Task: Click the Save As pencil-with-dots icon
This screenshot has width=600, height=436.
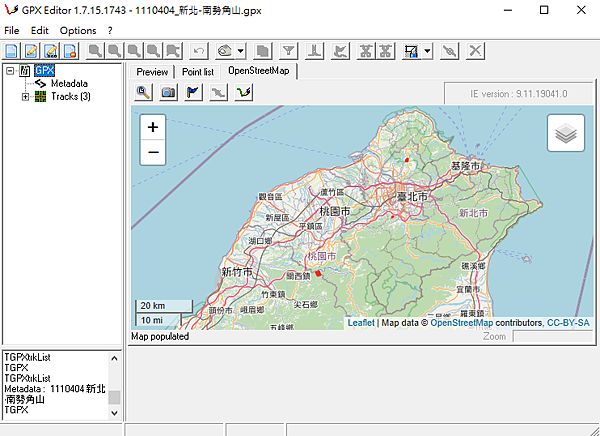Action: click(x=51, y=51)
